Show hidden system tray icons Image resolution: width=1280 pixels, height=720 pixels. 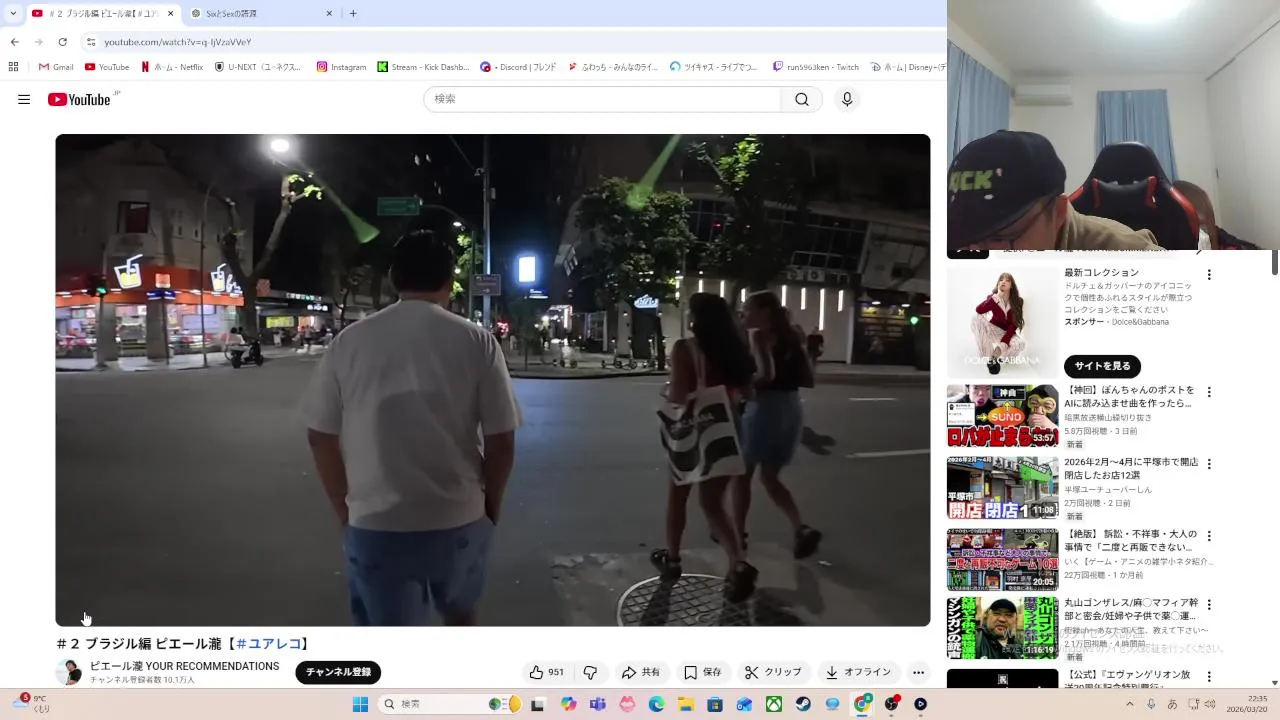point(1130,704)
